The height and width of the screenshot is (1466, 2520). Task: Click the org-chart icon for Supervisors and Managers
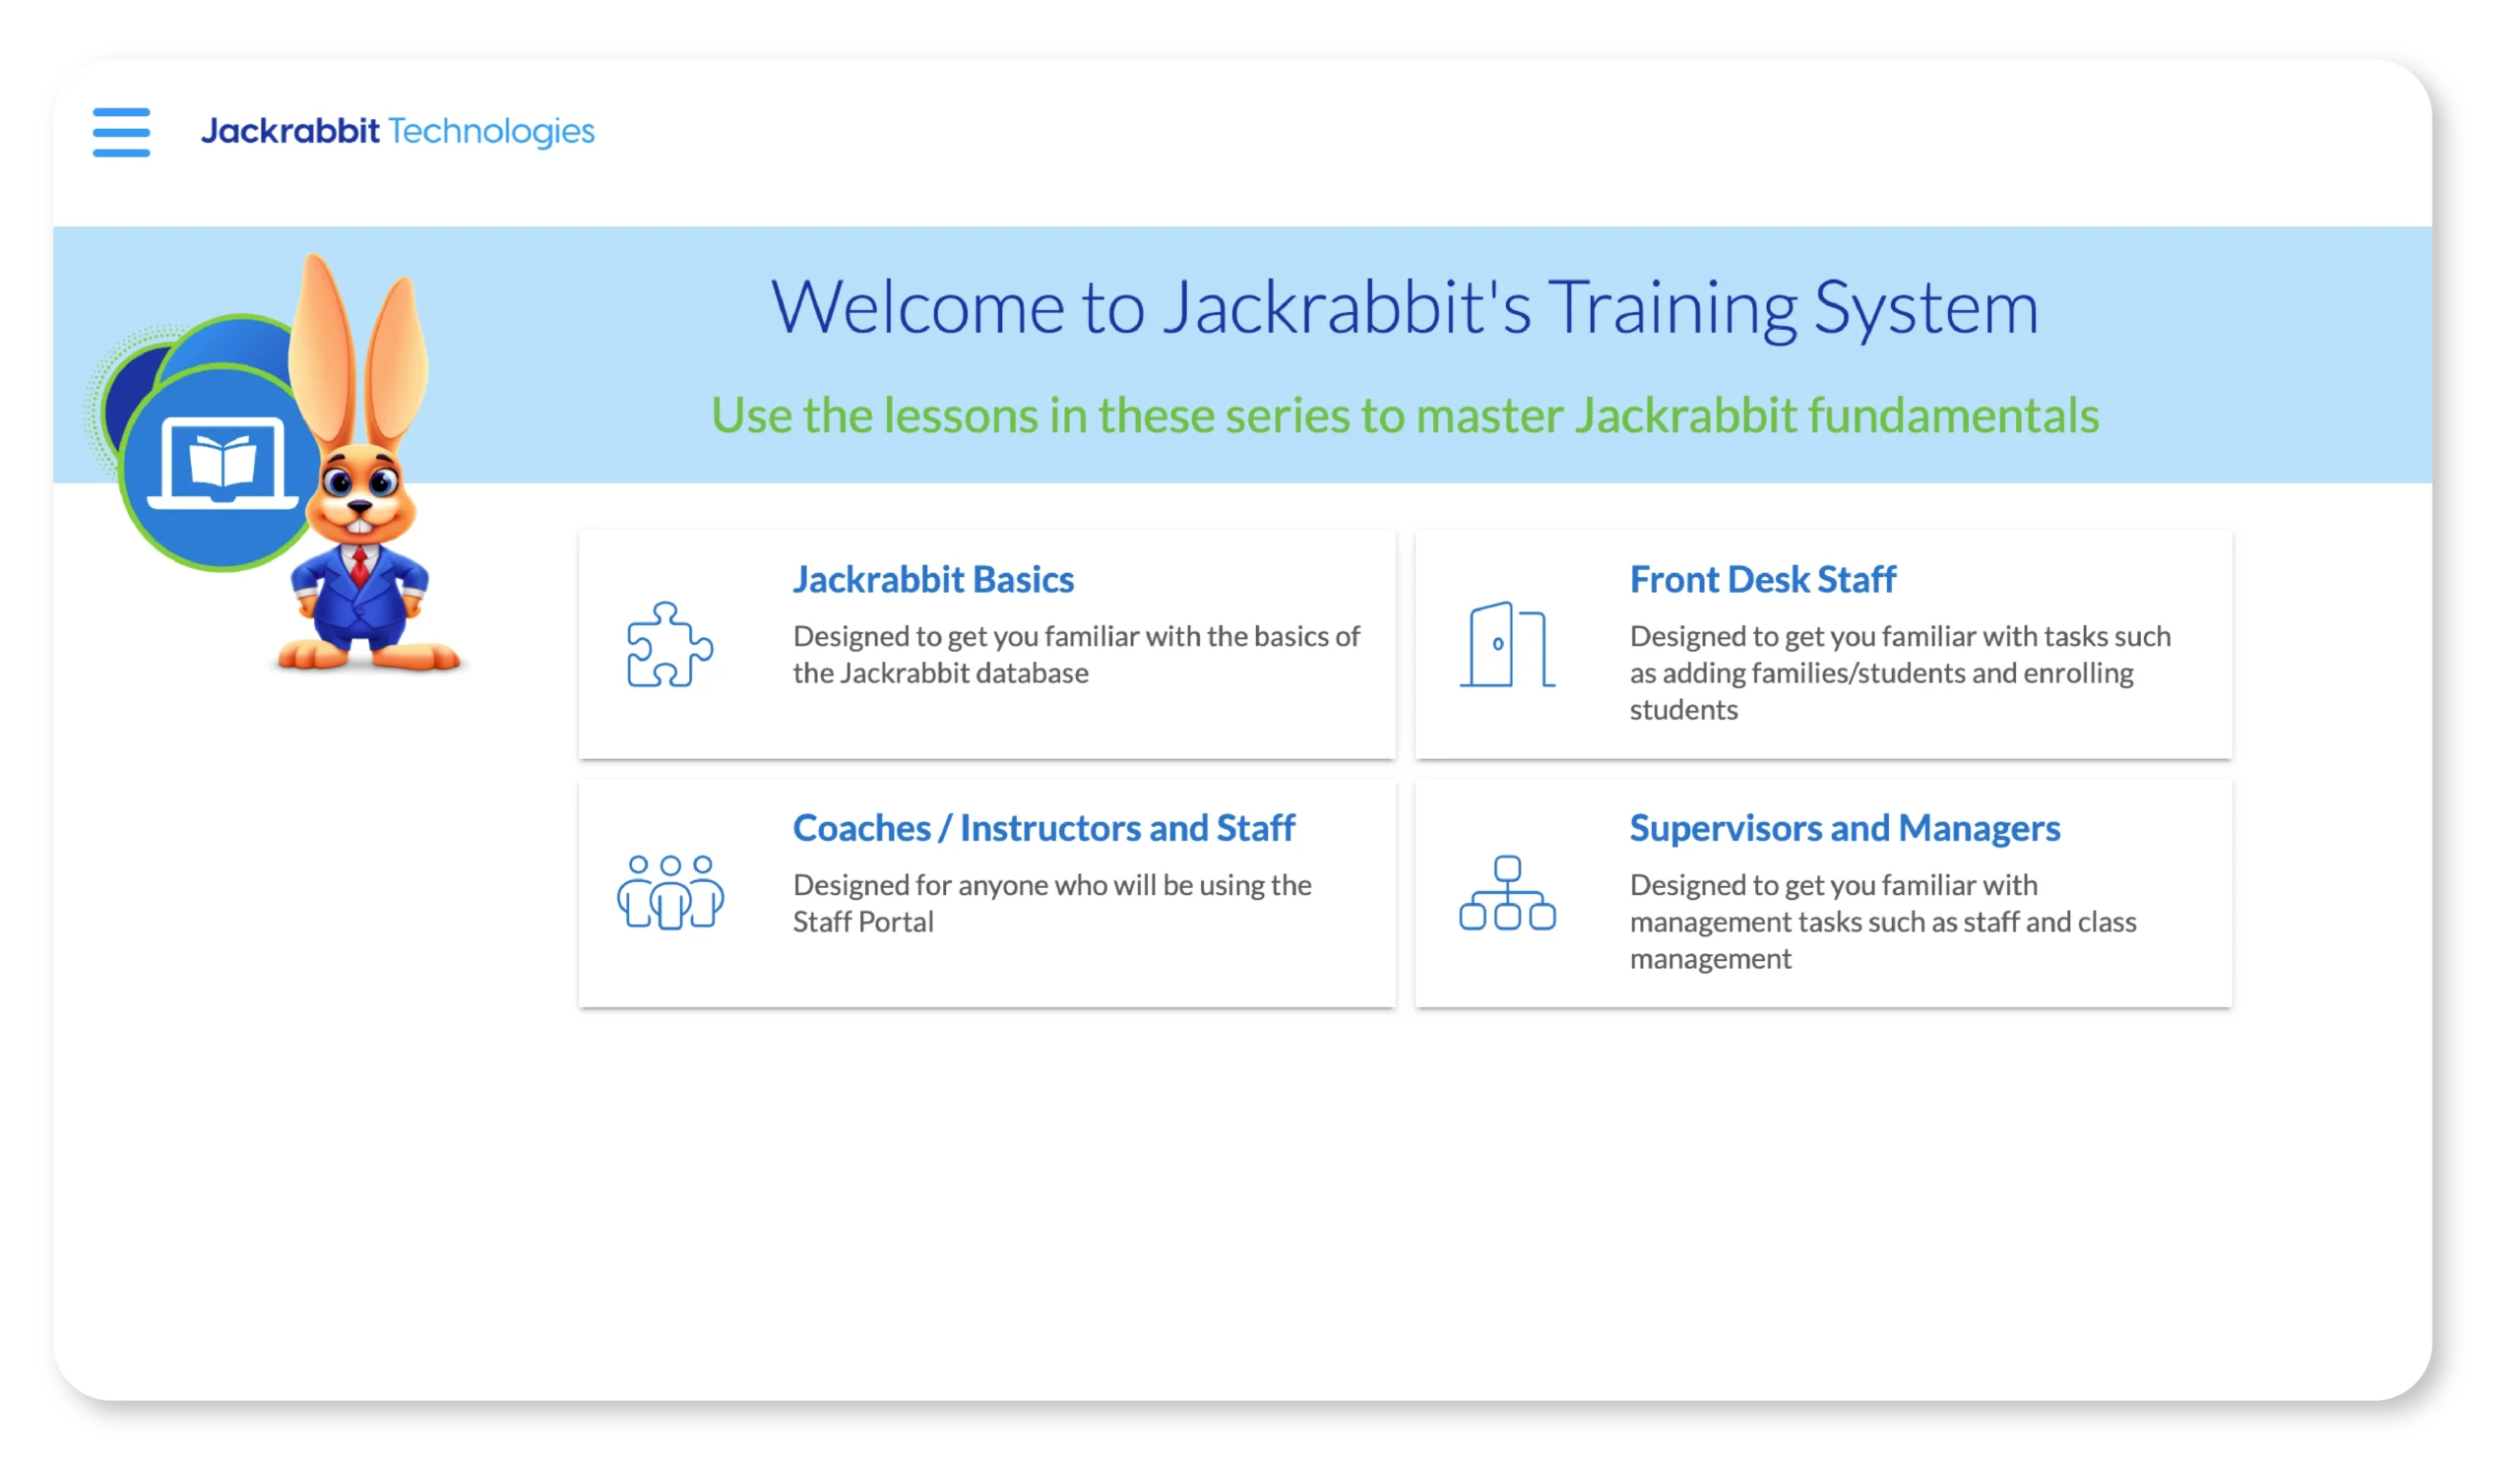pyautogui.click(x=1507, y=893)
